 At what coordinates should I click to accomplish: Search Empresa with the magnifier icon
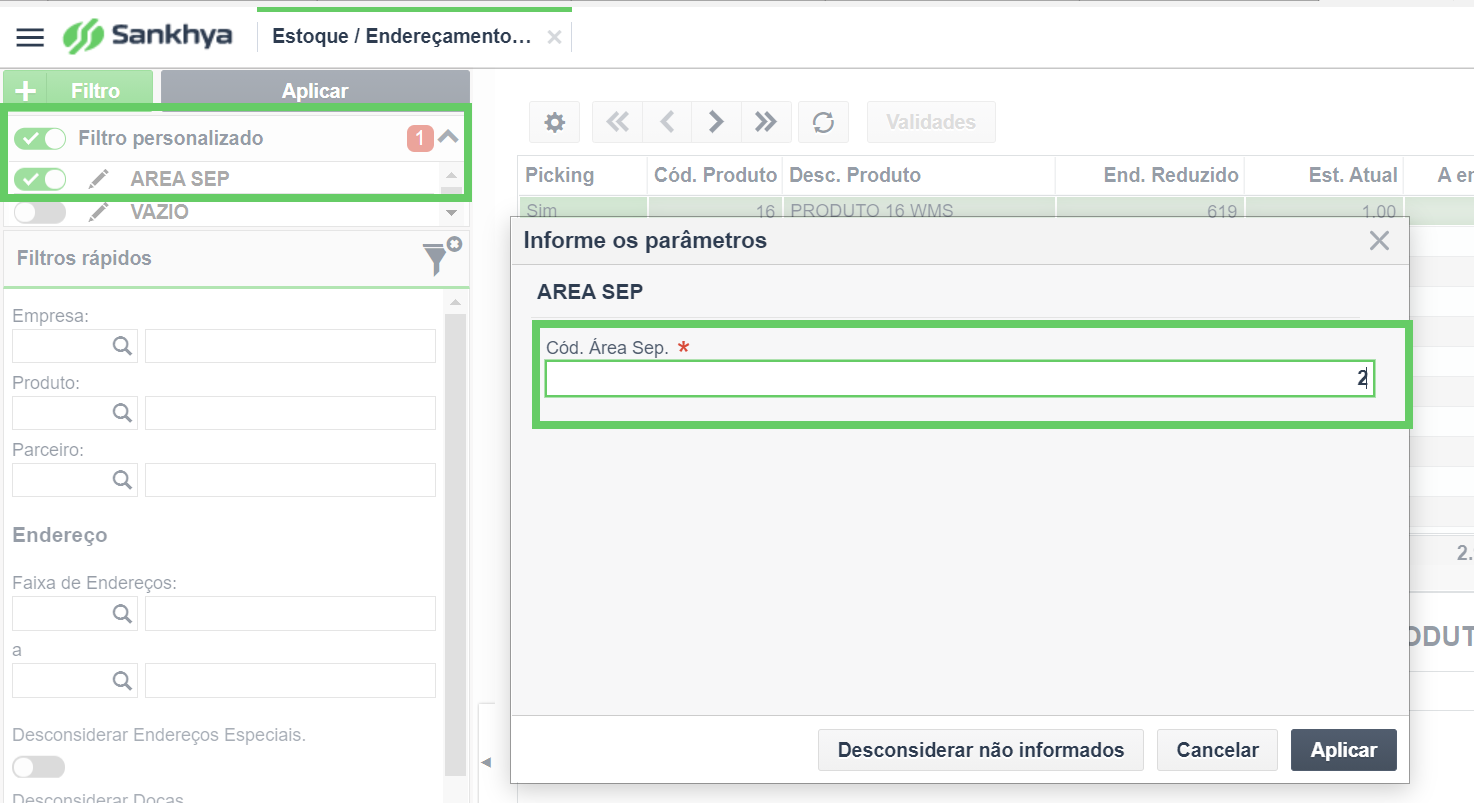click(x=122, y=346)
